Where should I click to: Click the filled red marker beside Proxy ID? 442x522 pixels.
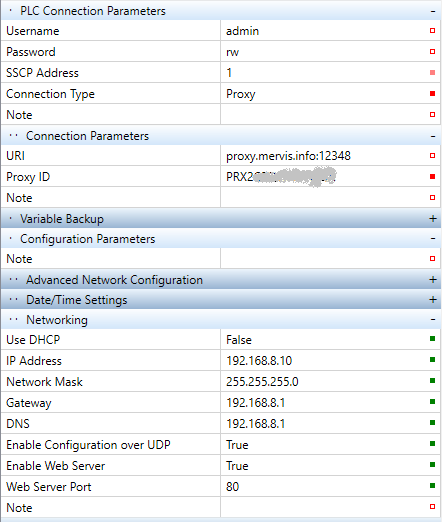[432, 176]
